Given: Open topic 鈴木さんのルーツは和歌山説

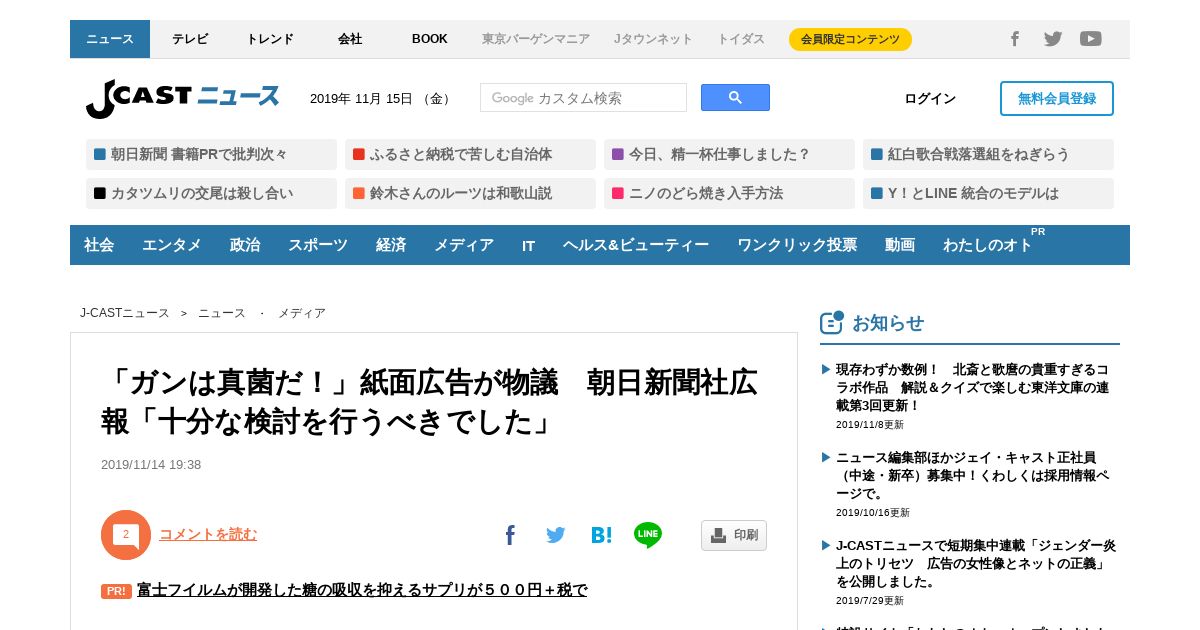Looking at the screenshot, I should click(x=470, y=193).
